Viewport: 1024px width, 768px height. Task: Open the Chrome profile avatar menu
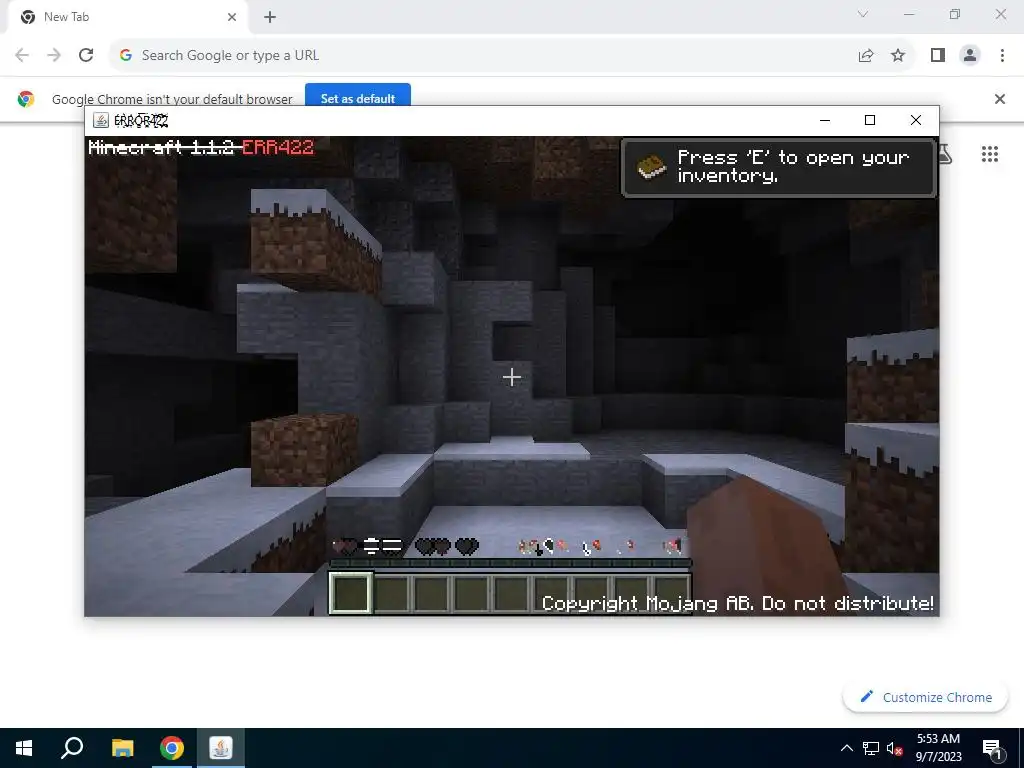click(x=970, y=56)
